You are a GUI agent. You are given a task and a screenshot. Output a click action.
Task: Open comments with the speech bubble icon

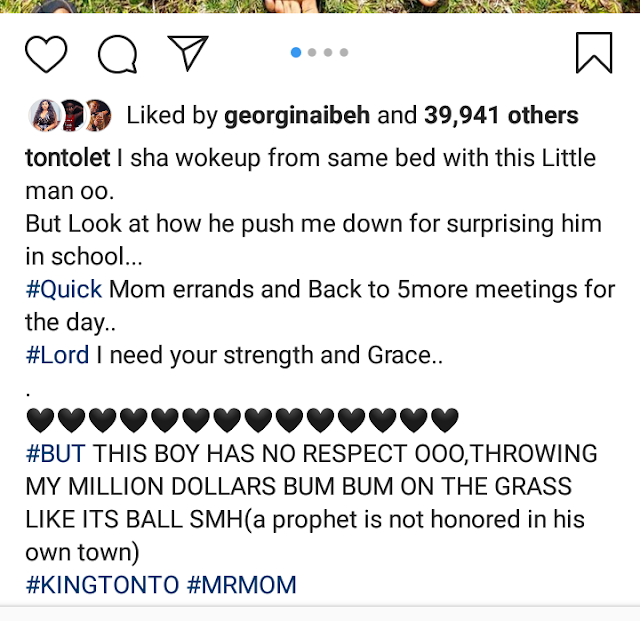coord(117,54)
